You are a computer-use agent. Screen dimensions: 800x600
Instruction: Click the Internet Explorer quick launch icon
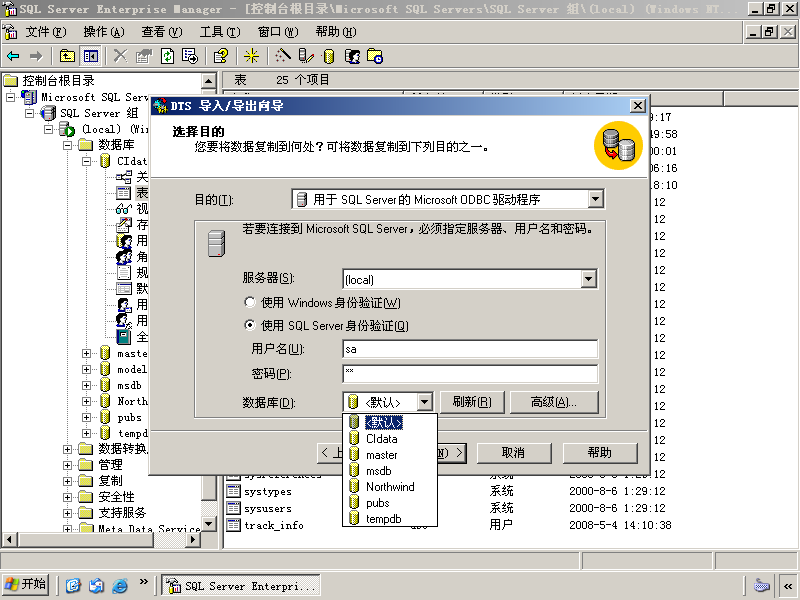(120, 585)
